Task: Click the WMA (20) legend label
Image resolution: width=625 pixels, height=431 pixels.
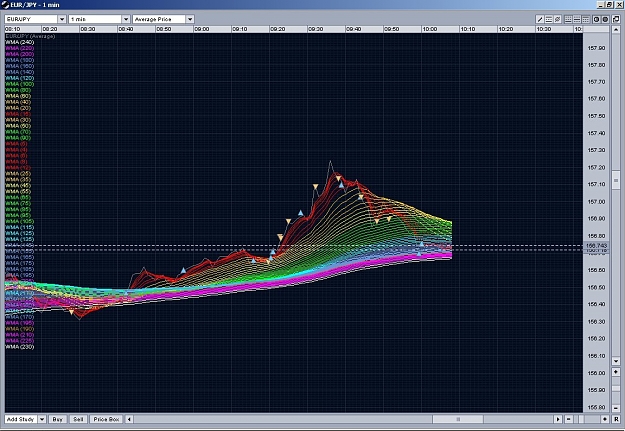Action: 18,108
